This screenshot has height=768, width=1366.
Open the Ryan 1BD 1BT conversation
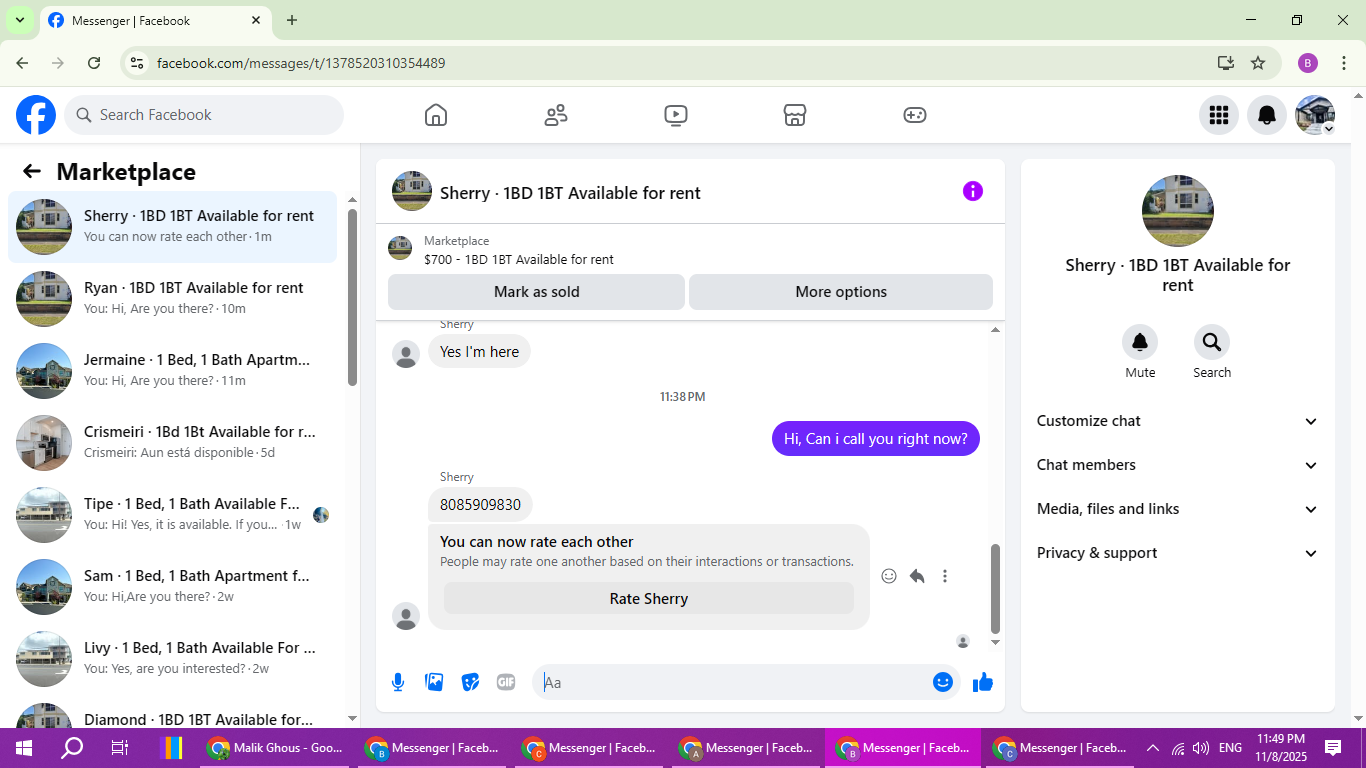coord(173,299)
